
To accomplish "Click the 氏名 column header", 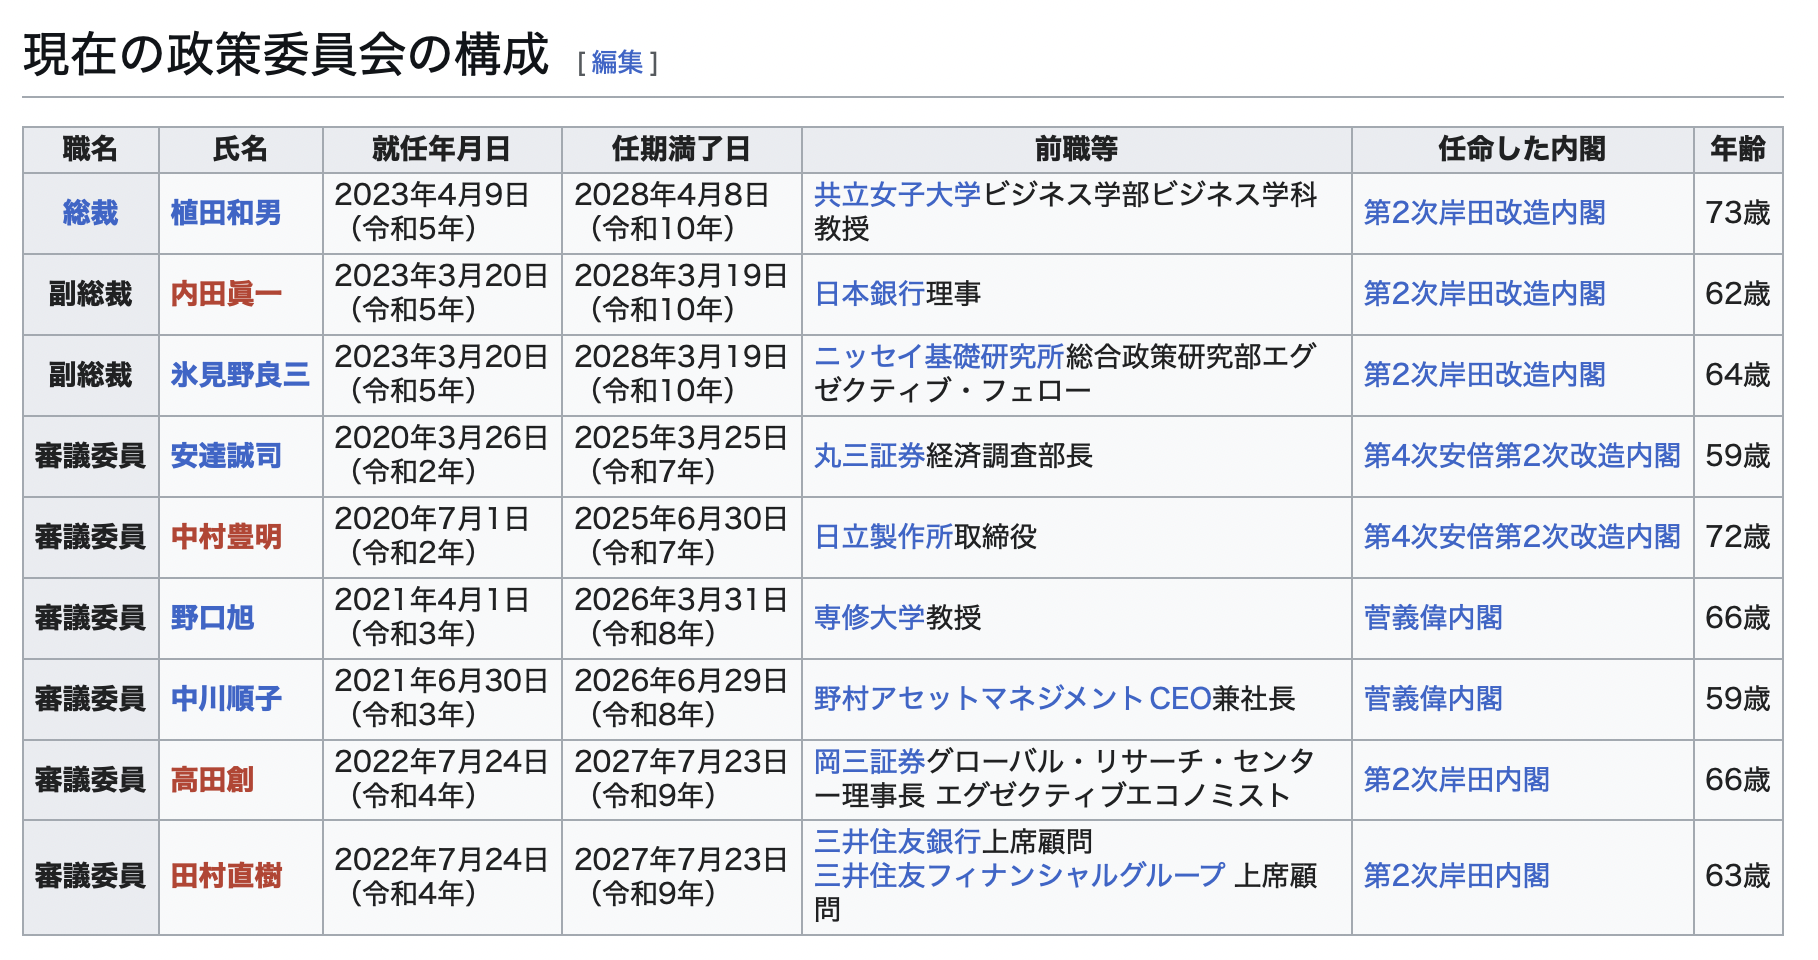I will pos(240,150).
